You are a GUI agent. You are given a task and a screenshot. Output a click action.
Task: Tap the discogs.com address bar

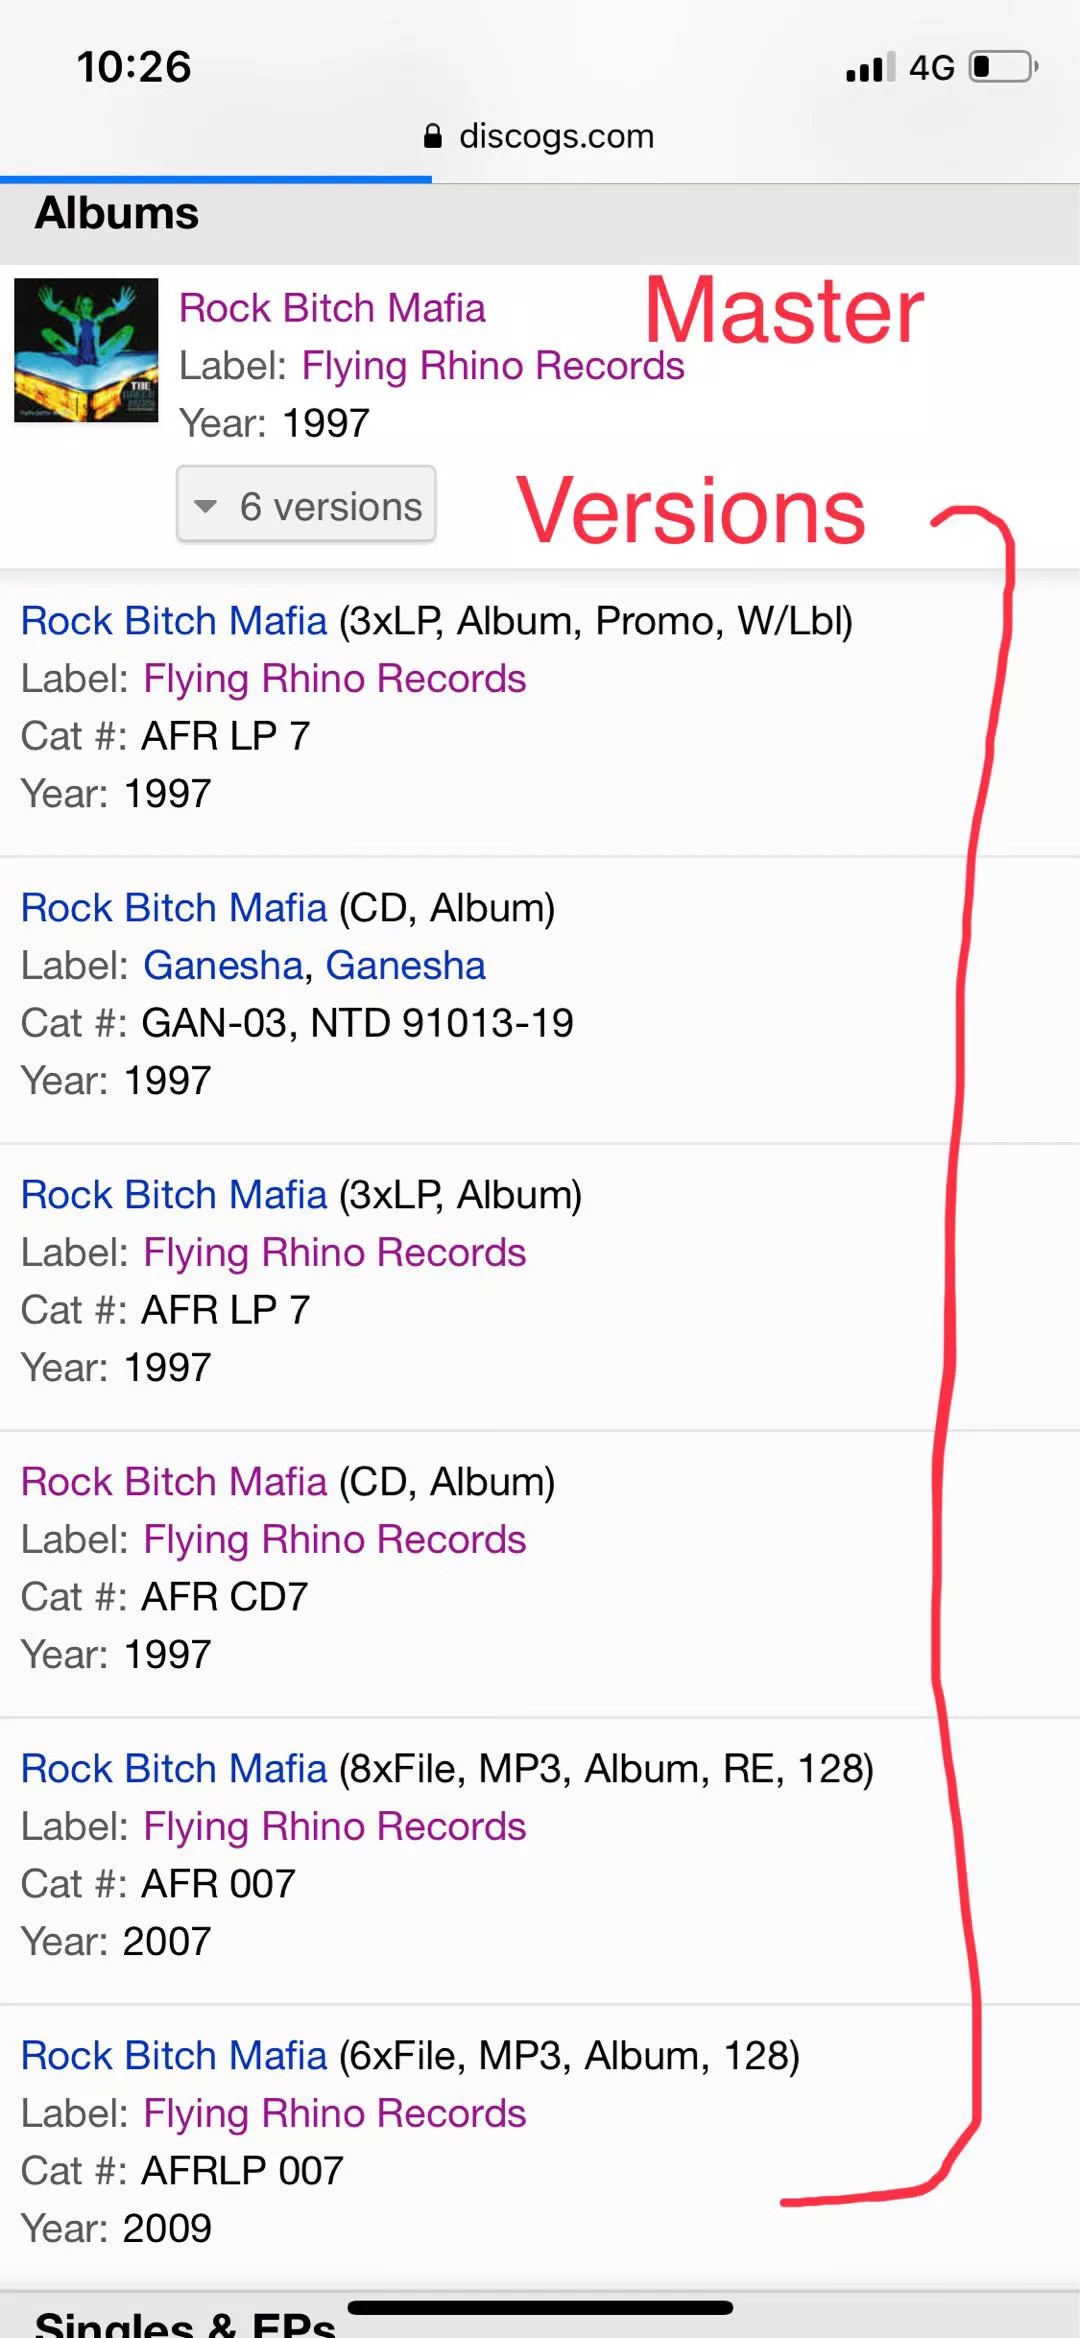555,136
